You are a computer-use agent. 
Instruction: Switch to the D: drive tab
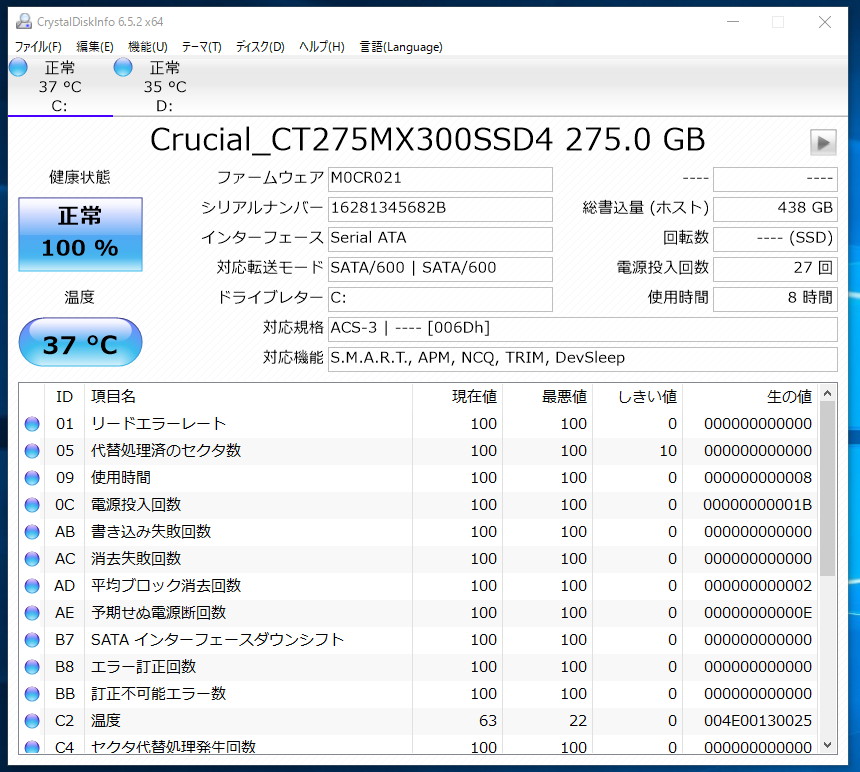point(165,86)
